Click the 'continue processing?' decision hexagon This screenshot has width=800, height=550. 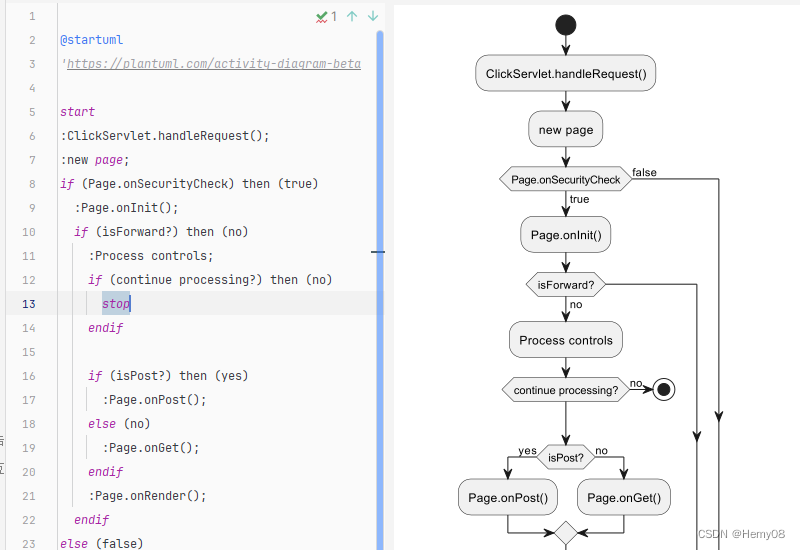[566, 390]
